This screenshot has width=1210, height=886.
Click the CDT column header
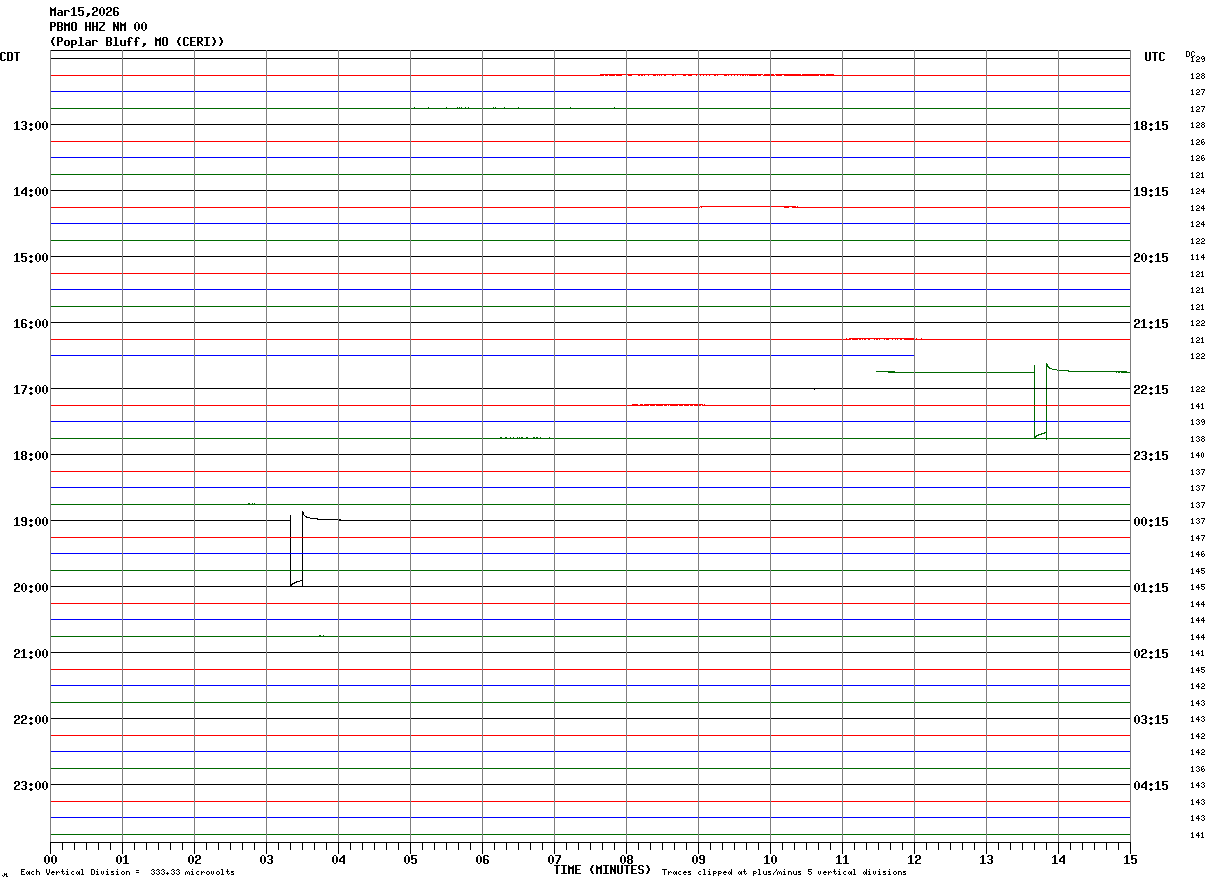(10, 57)
